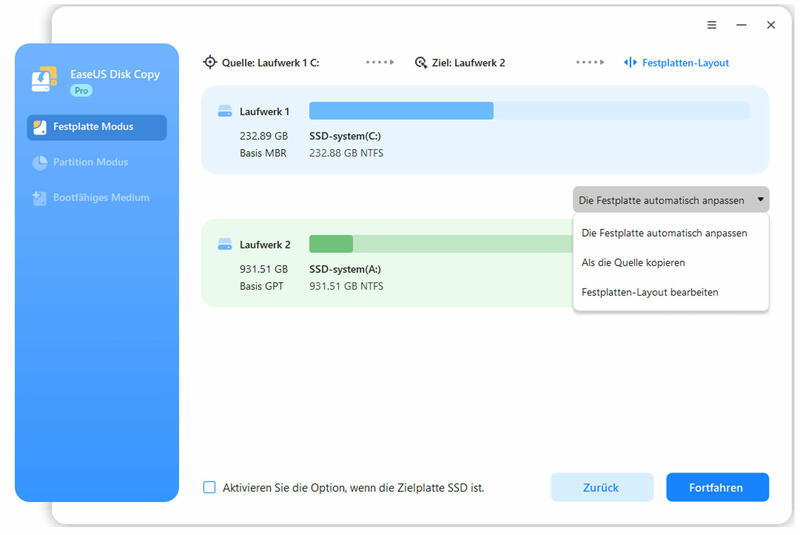Go back with the Zurück button
800x535 pixels.
602,488
